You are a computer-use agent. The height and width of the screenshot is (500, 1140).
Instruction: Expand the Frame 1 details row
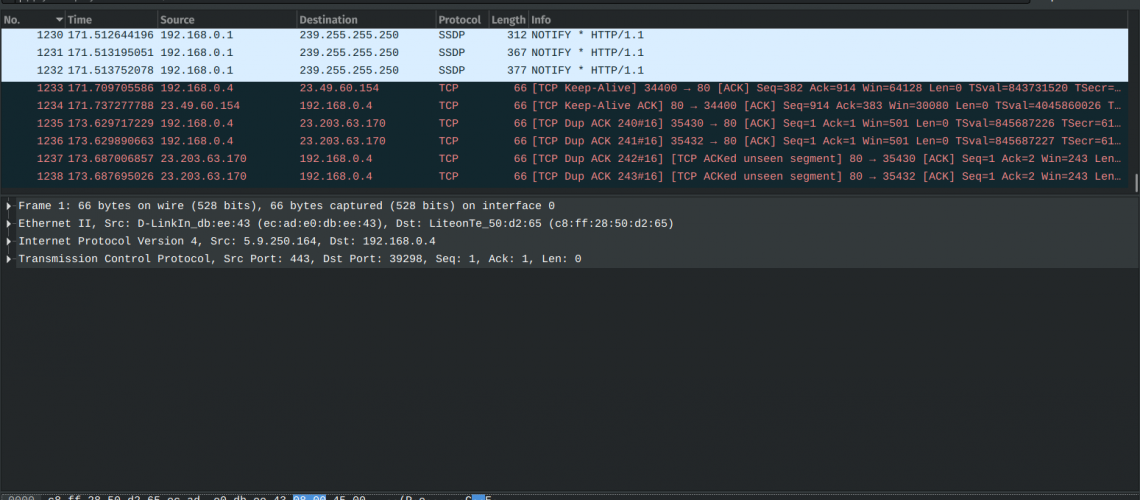9,206
